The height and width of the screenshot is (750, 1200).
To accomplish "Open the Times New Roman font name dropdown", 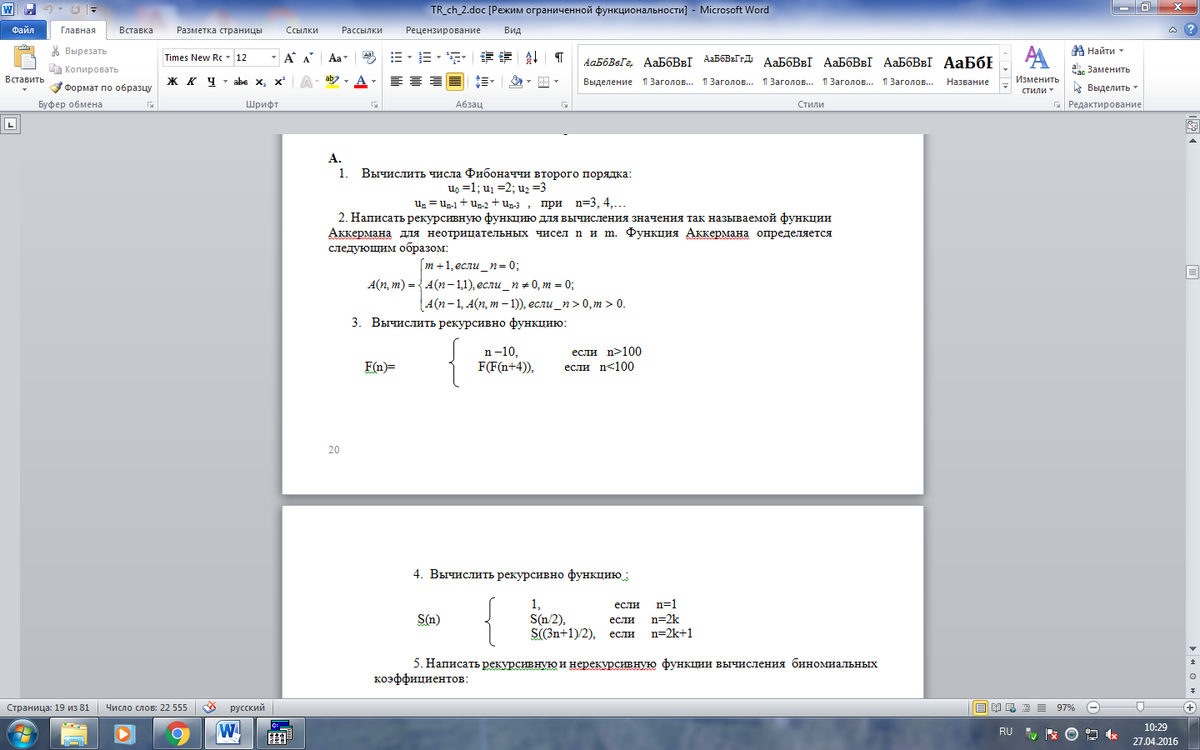I will (x=226, y=58).
